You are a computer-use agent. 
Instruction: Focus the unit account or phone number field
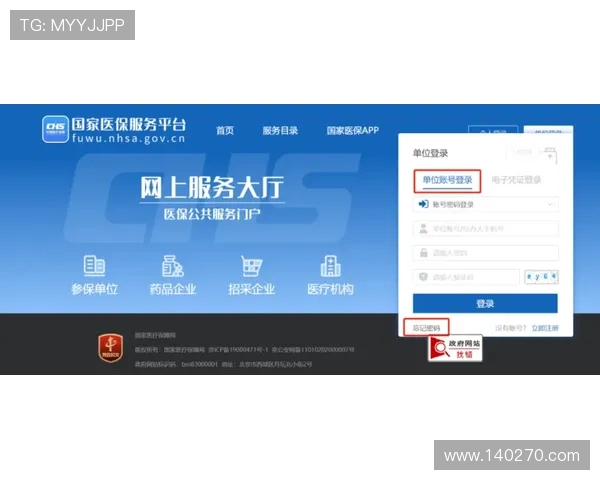485,229
